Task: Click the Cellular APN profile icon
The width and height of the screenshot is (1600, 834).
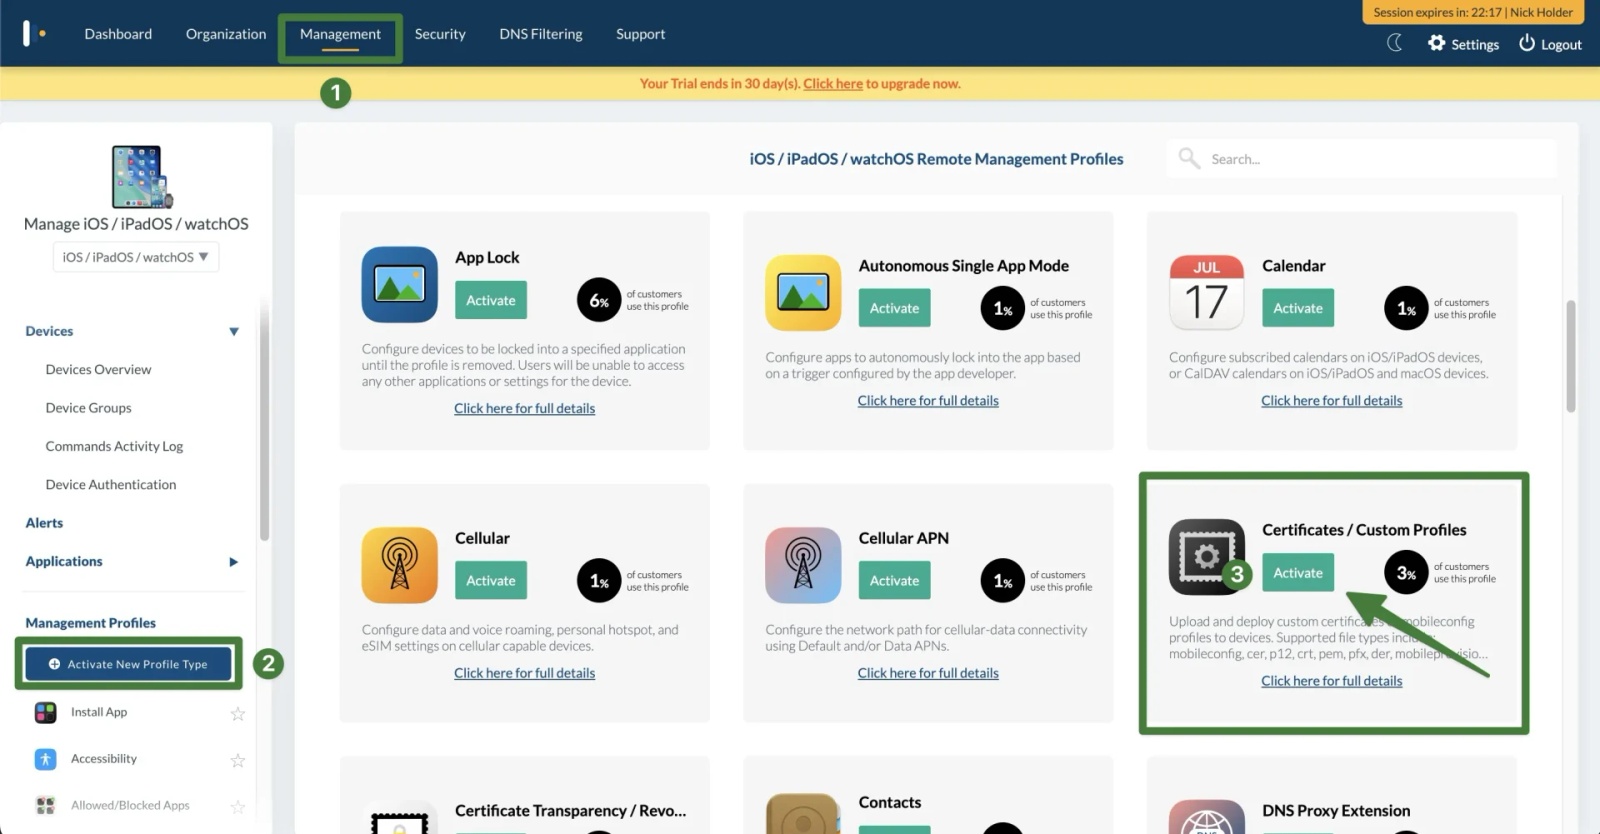Action: click(803, 565)
